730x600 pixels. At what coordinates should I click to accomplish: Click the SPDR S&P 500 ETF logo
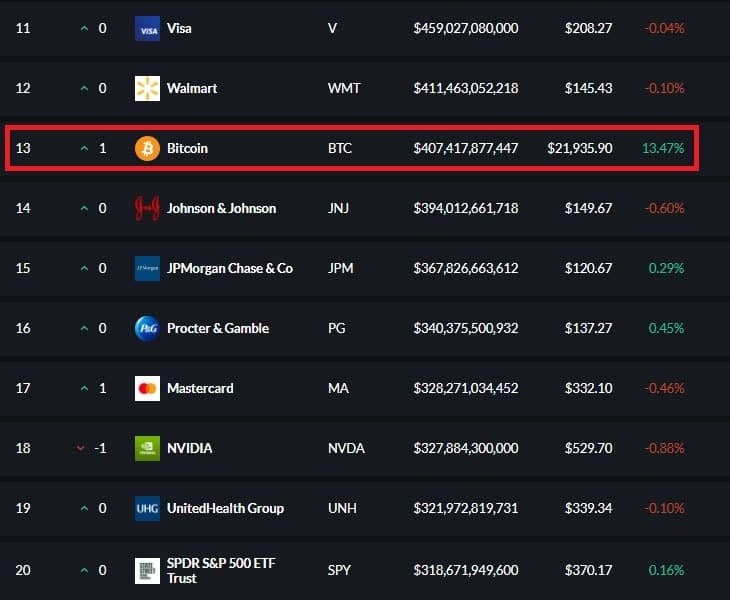tap(147, 571)
